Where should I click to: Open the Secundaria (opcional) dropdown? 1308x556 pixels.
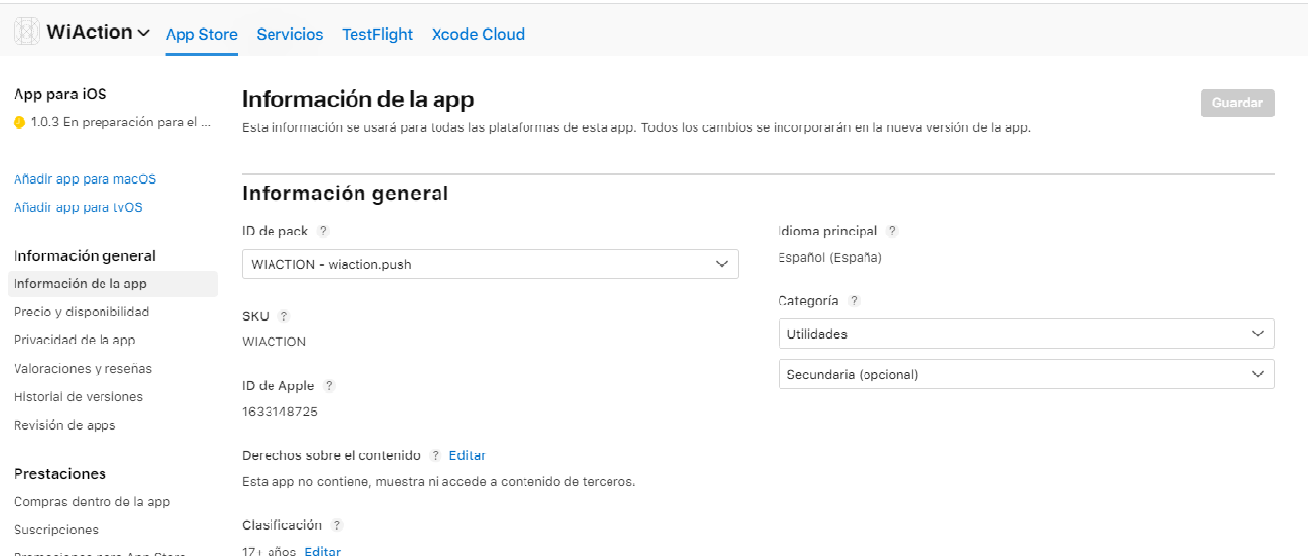click(1026, 374)
